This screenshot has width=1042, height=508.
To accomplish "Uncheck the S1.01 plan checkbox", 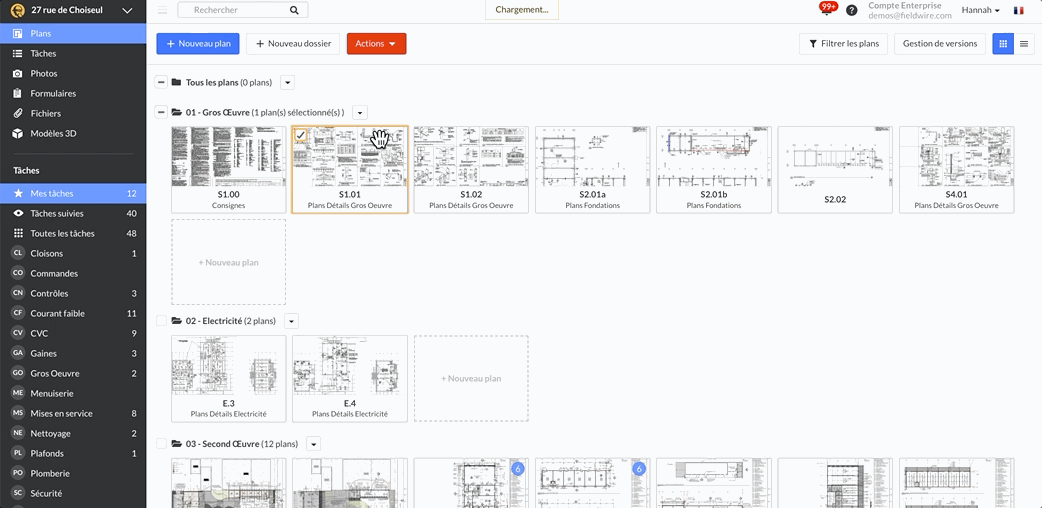I will click(x=300, y=135).
